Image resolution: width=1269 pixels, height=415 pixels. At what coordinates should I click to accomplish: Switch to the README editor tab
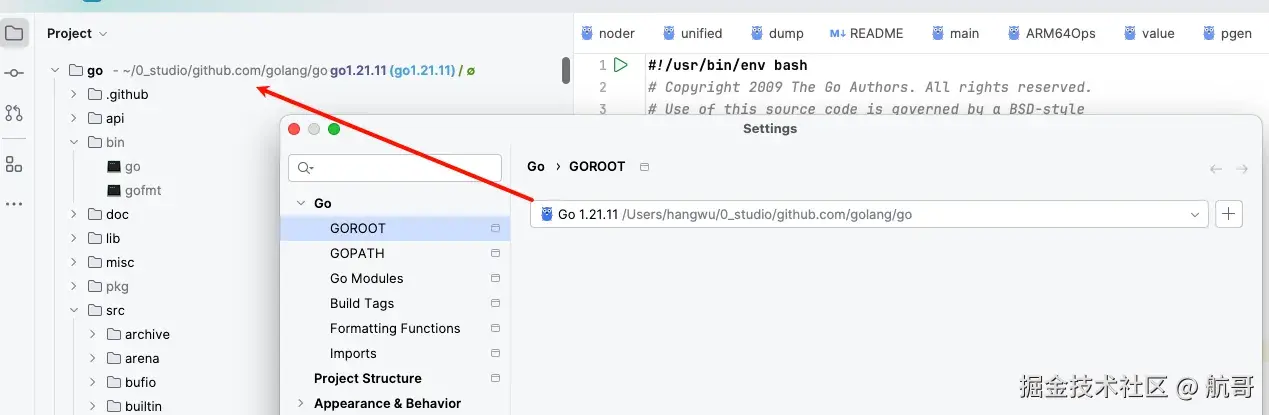(866, 33)
